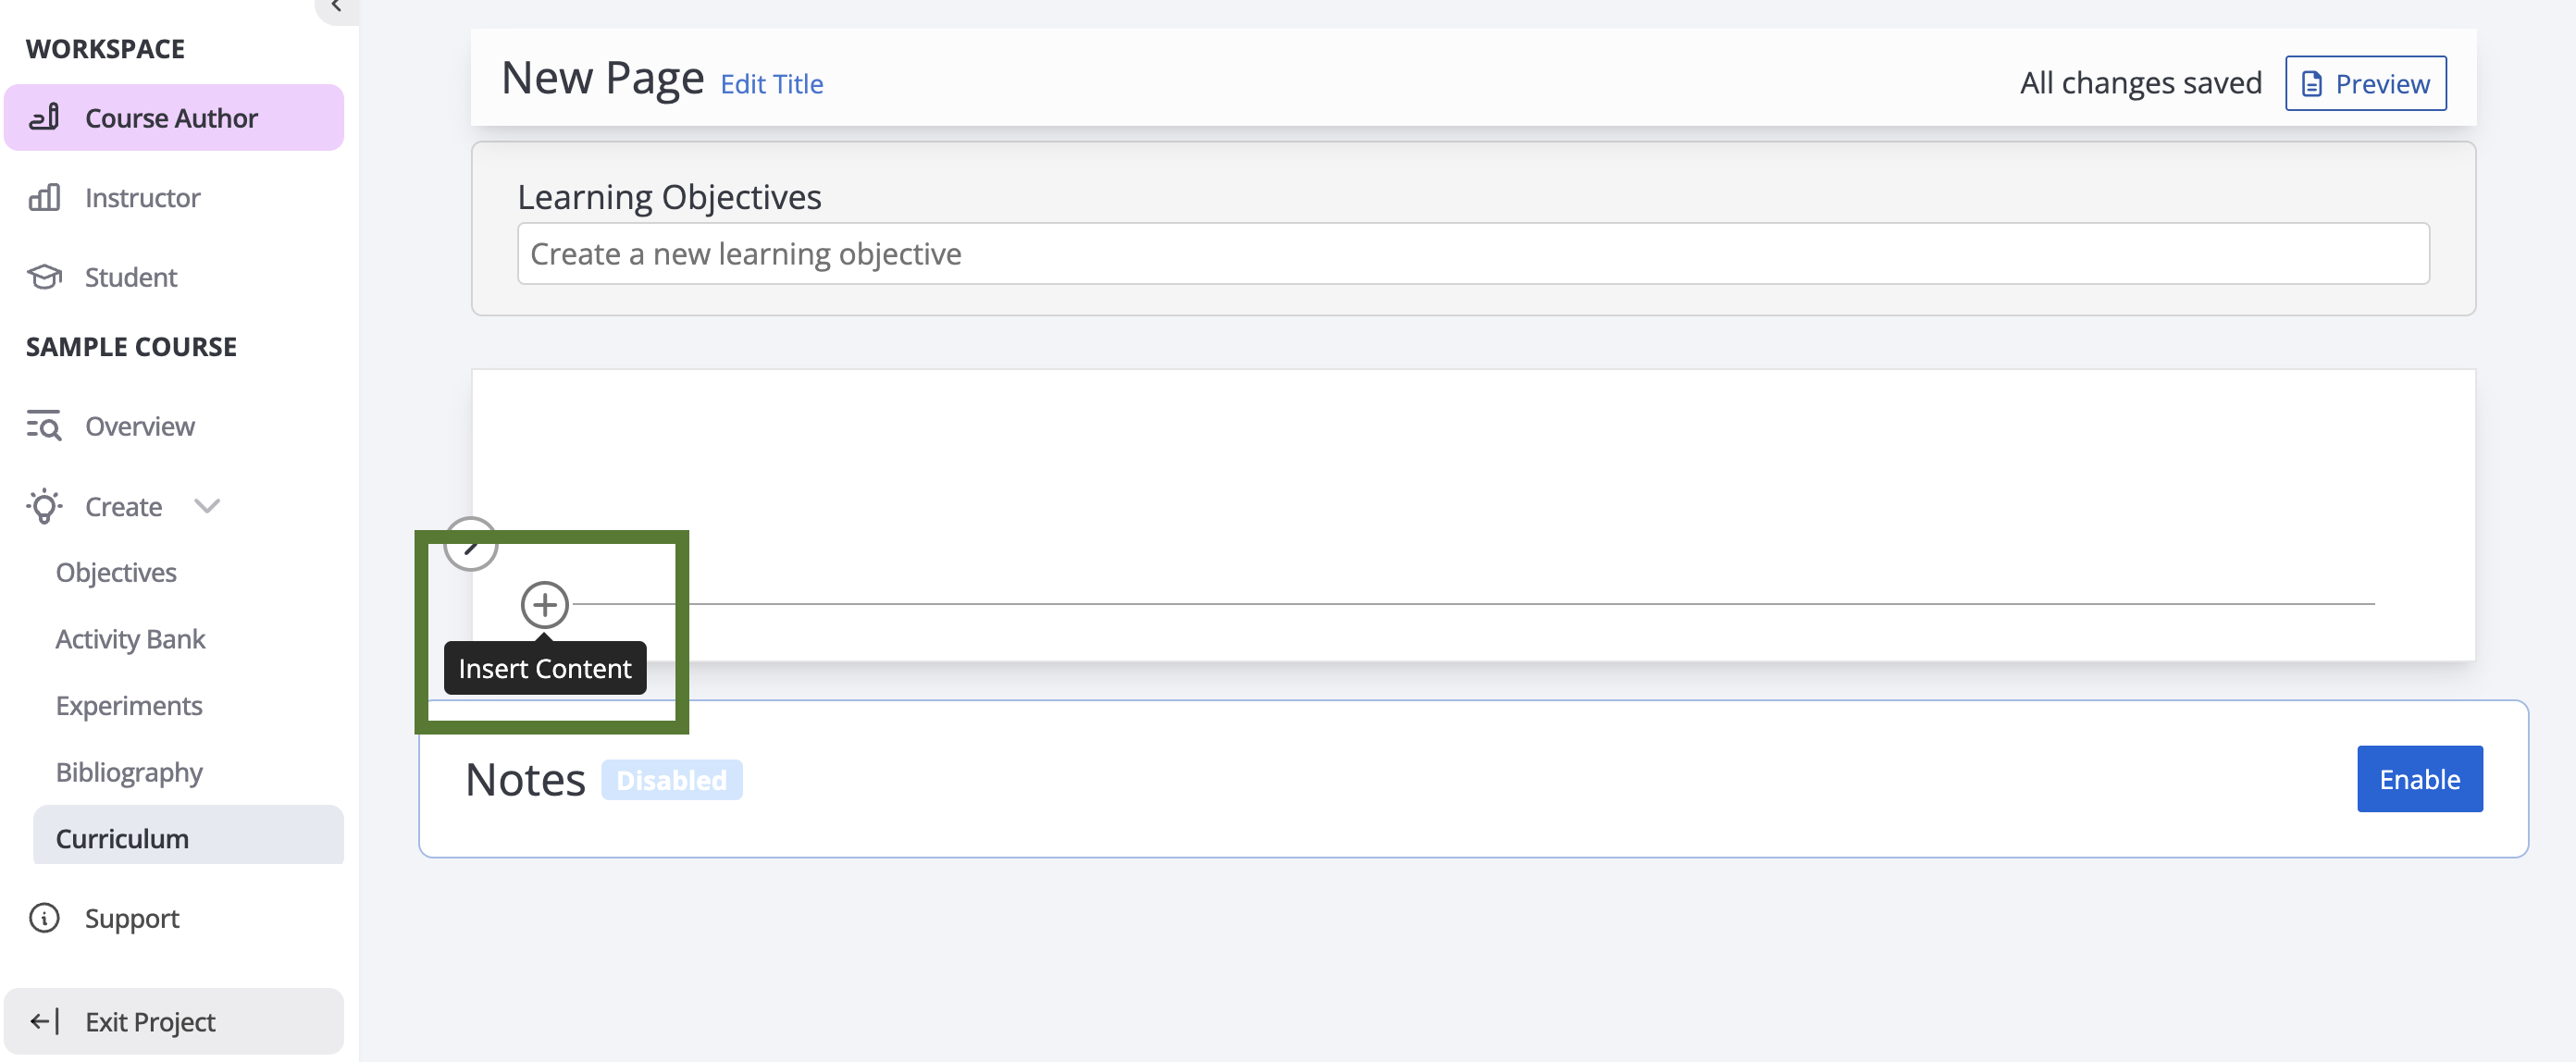
Task: Click the Preview document icon
Action: click(2311, 83)
